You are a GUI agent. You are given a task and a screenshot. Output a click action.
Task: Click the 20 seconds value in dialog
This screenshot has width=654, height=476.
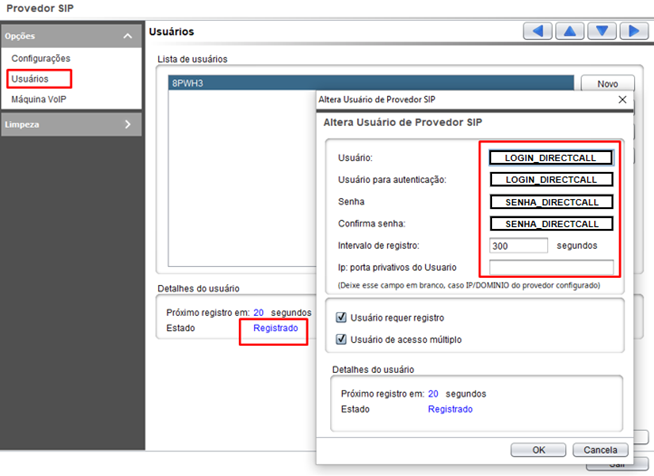click(x=433, y=394)
